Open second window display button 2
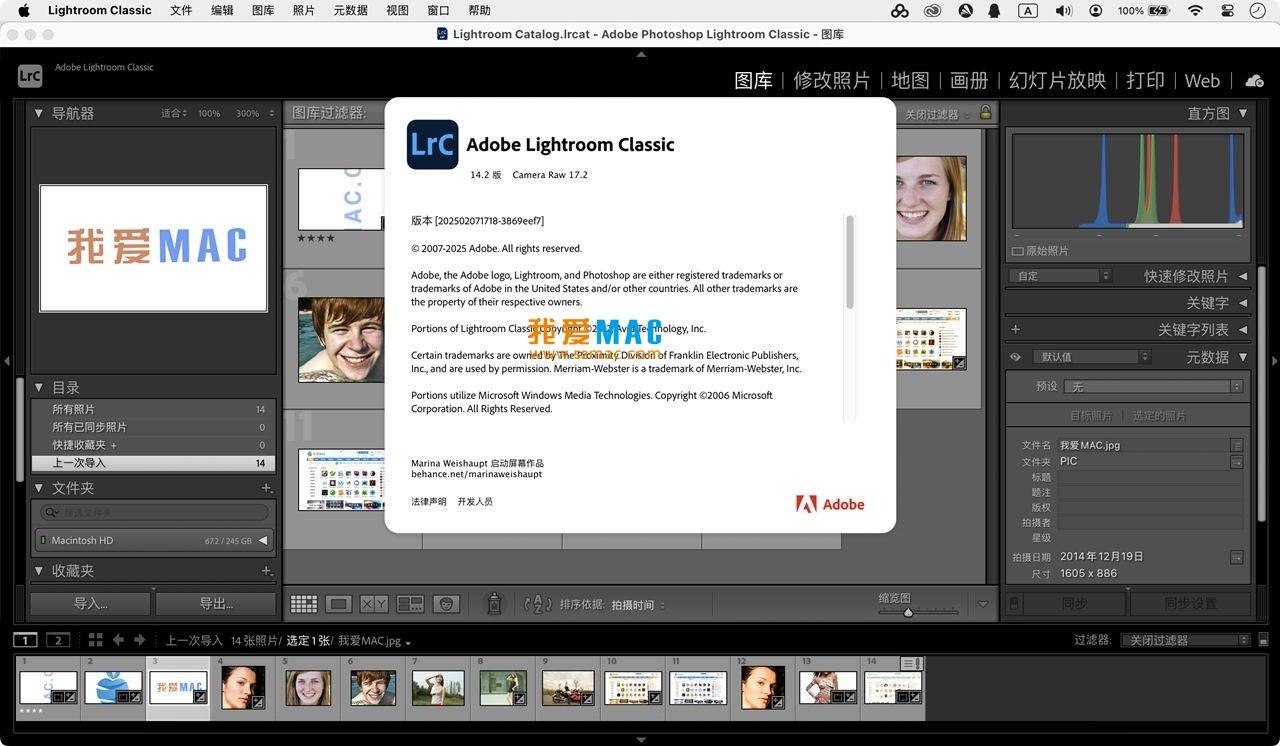1280x746 pixels. [58, 640]
